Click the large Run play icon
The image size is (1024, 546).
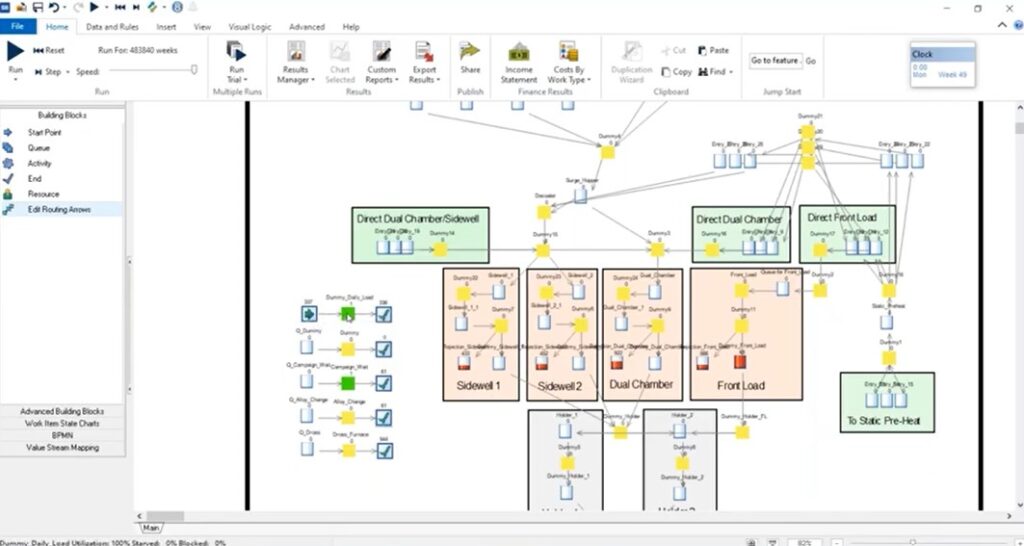coord(15,51)
